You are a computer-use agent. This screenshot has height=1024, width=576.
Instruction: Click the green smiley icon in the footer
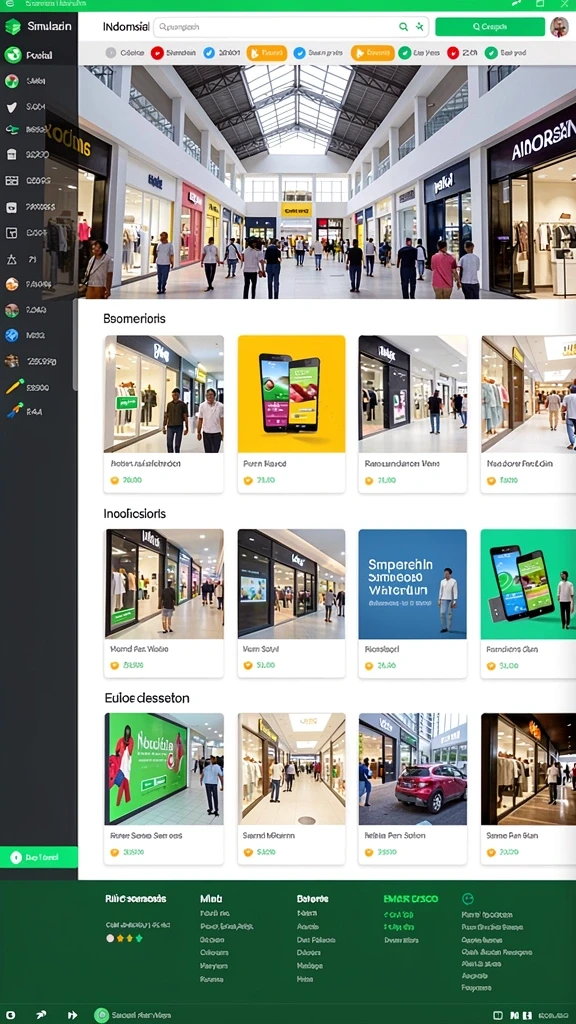point(468,899)
